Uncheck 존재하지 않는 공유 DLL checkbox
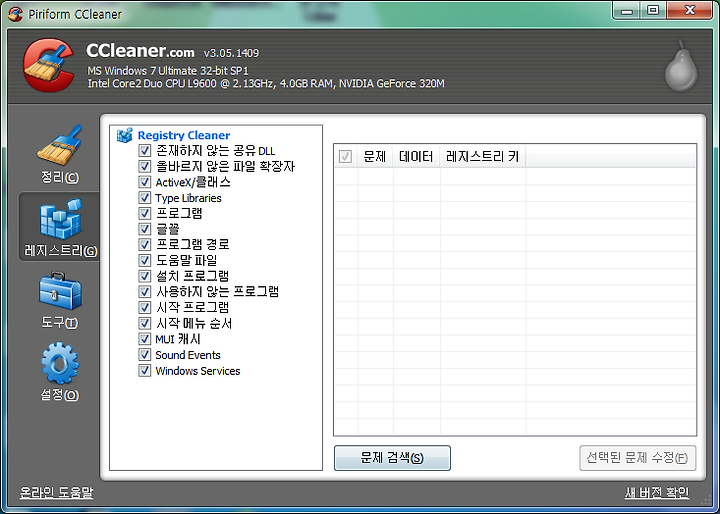Image resolution: width=720 pixels, height=514 pixels. tap(145, 150)
